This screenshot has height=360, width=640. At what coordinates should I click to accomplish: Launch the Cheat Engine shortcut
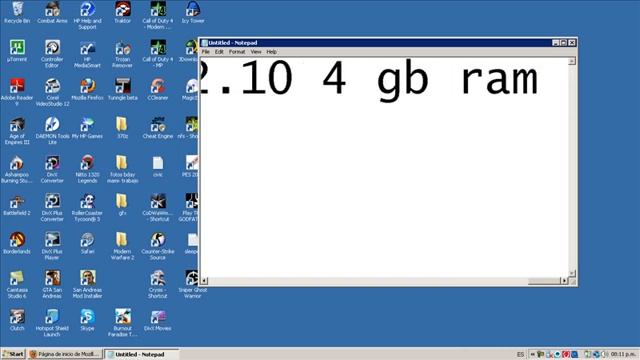(x=158, y=127)
